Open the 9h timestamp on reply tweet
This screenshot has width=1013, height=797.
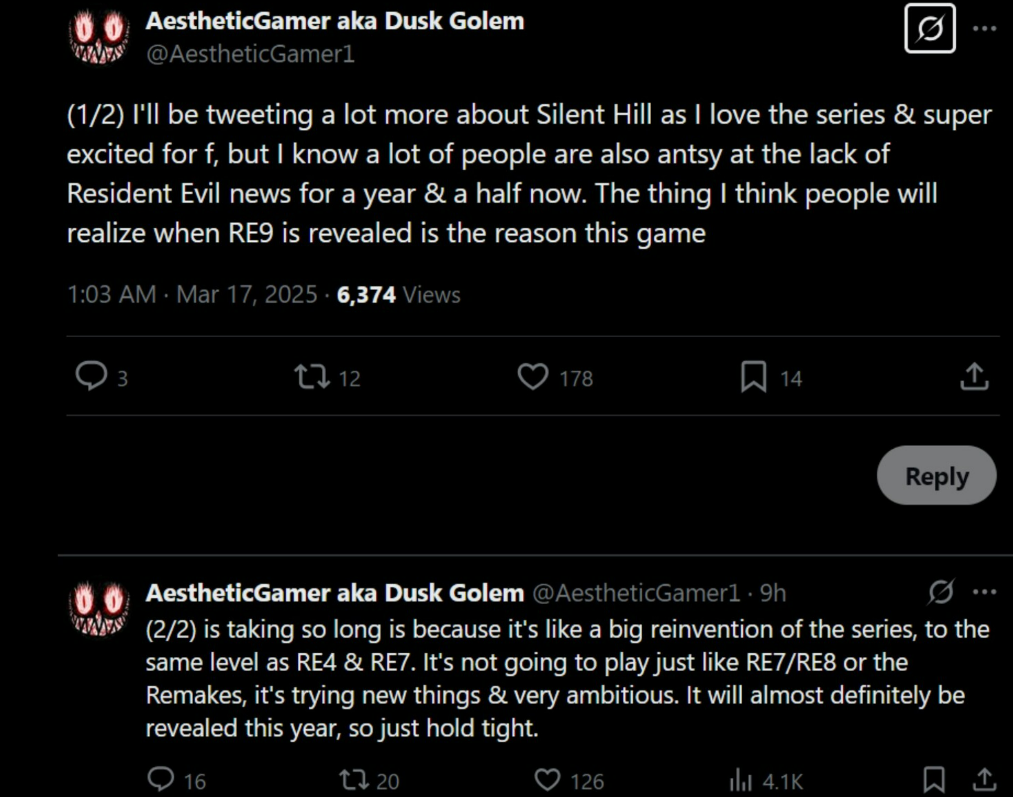(x=773, y=593)
